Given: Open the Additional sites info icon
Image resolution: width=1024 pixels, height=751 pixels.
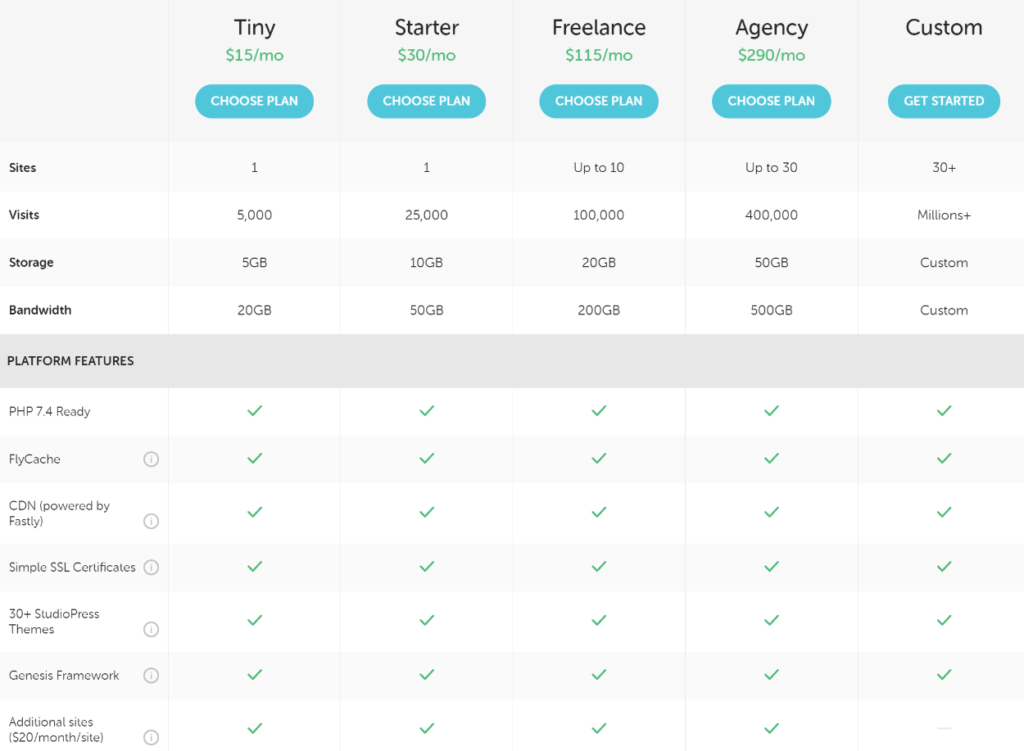Looking at the screenshot, I should (151, 737).
